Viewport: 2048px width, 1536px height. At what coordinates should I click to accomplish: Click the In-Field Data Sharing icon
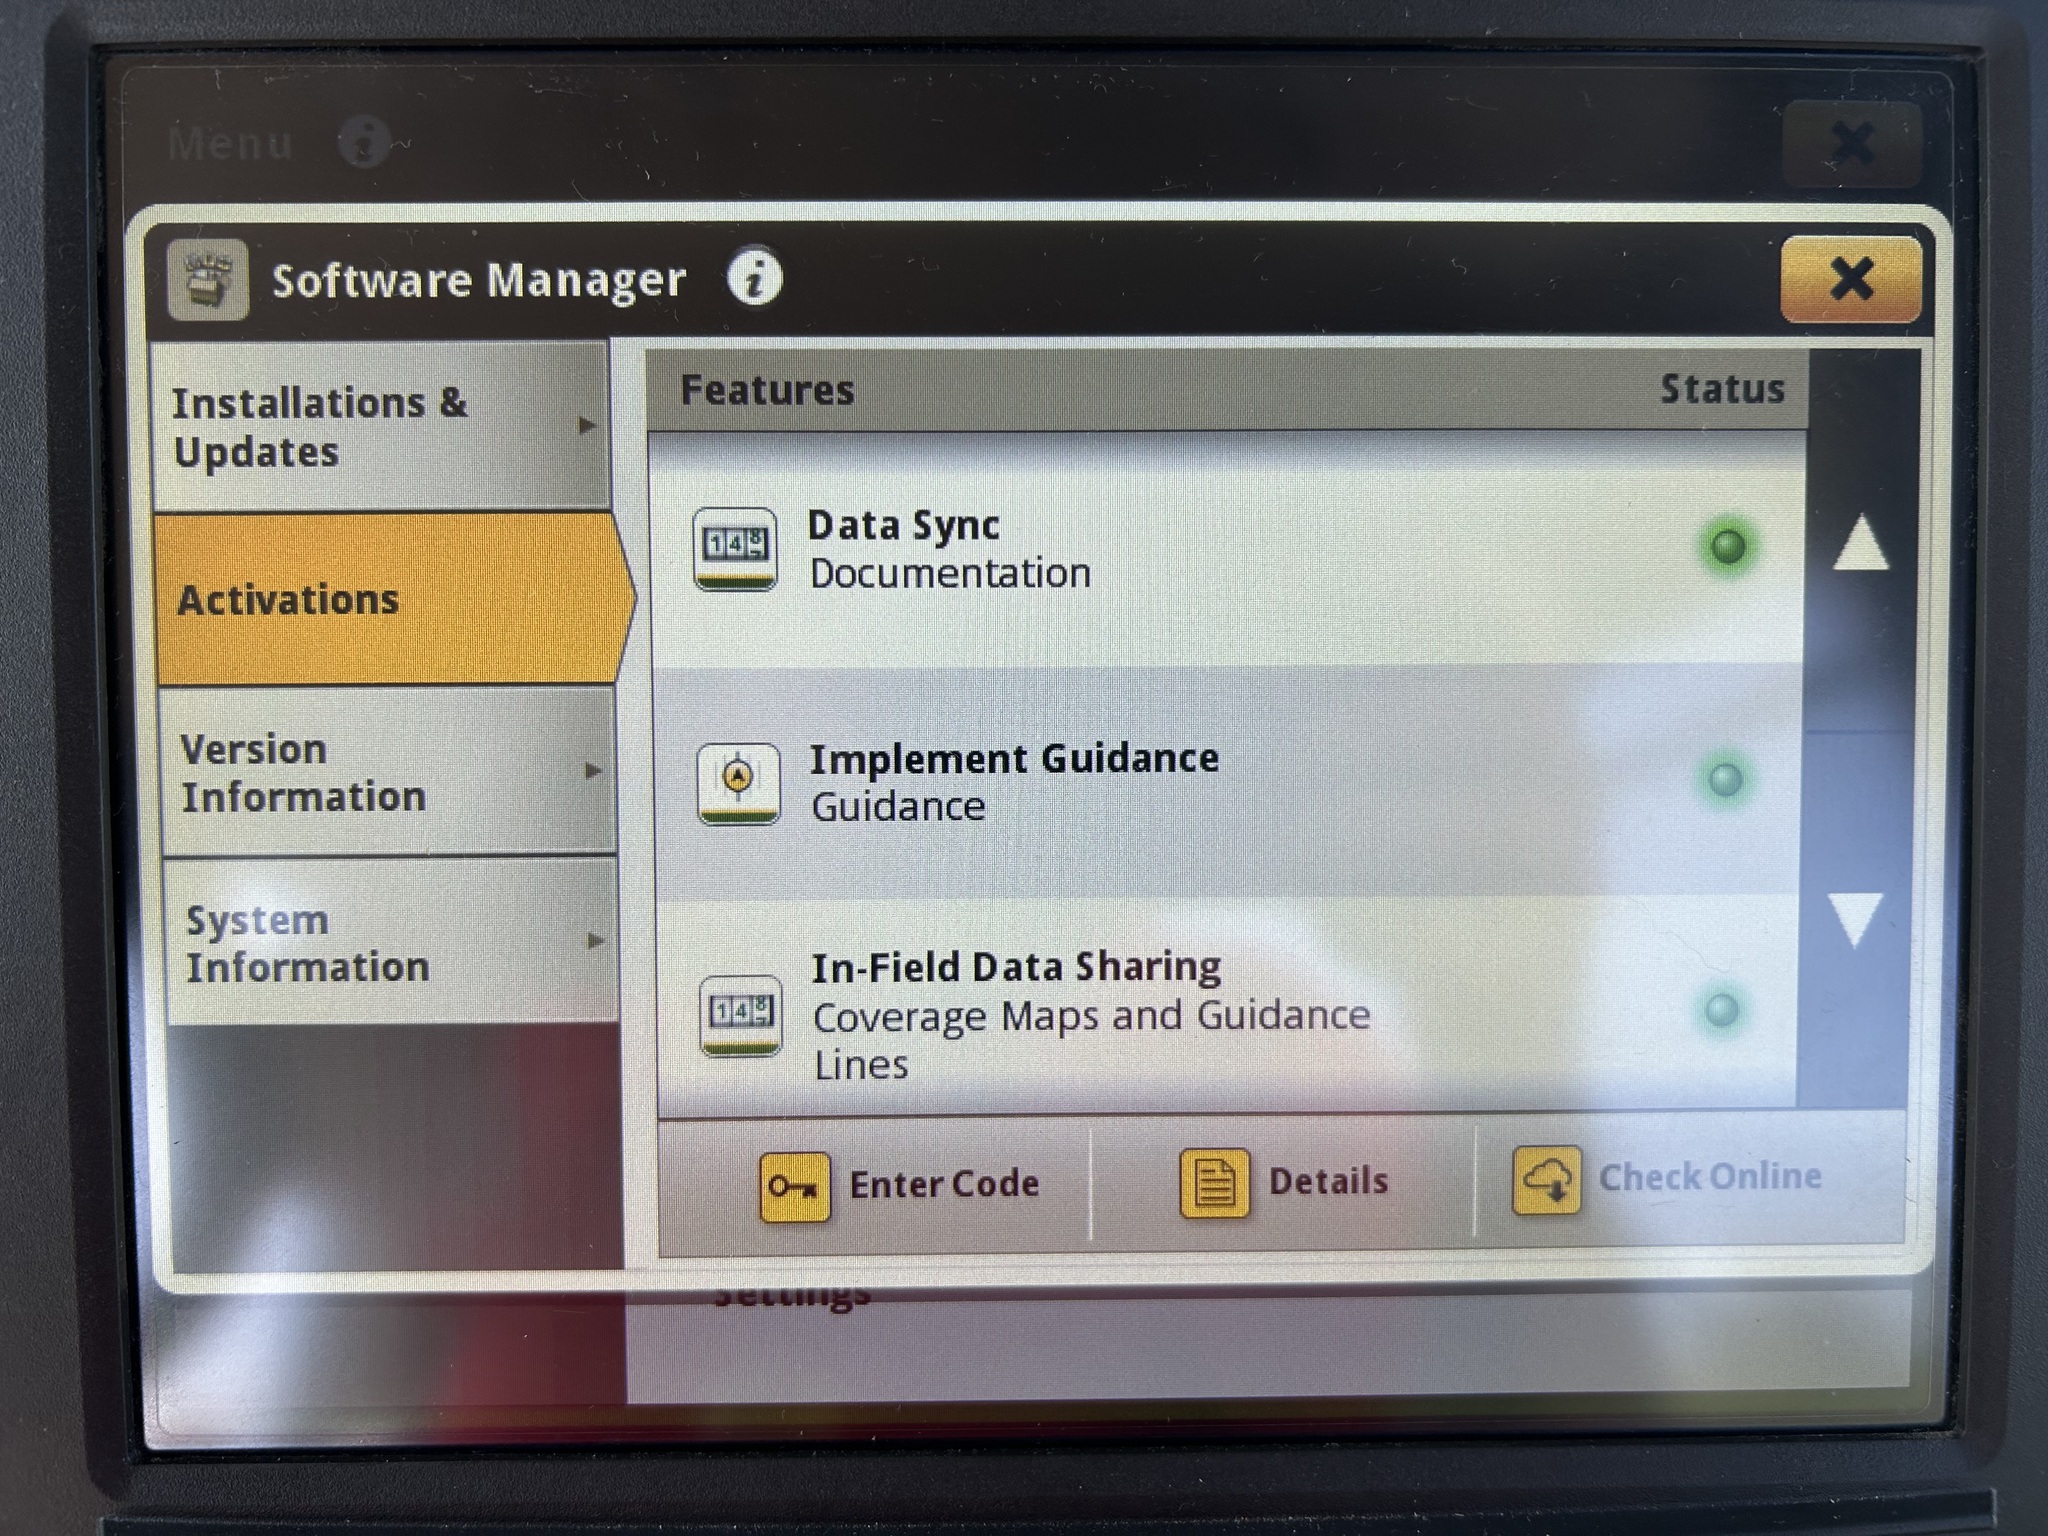740,1015
